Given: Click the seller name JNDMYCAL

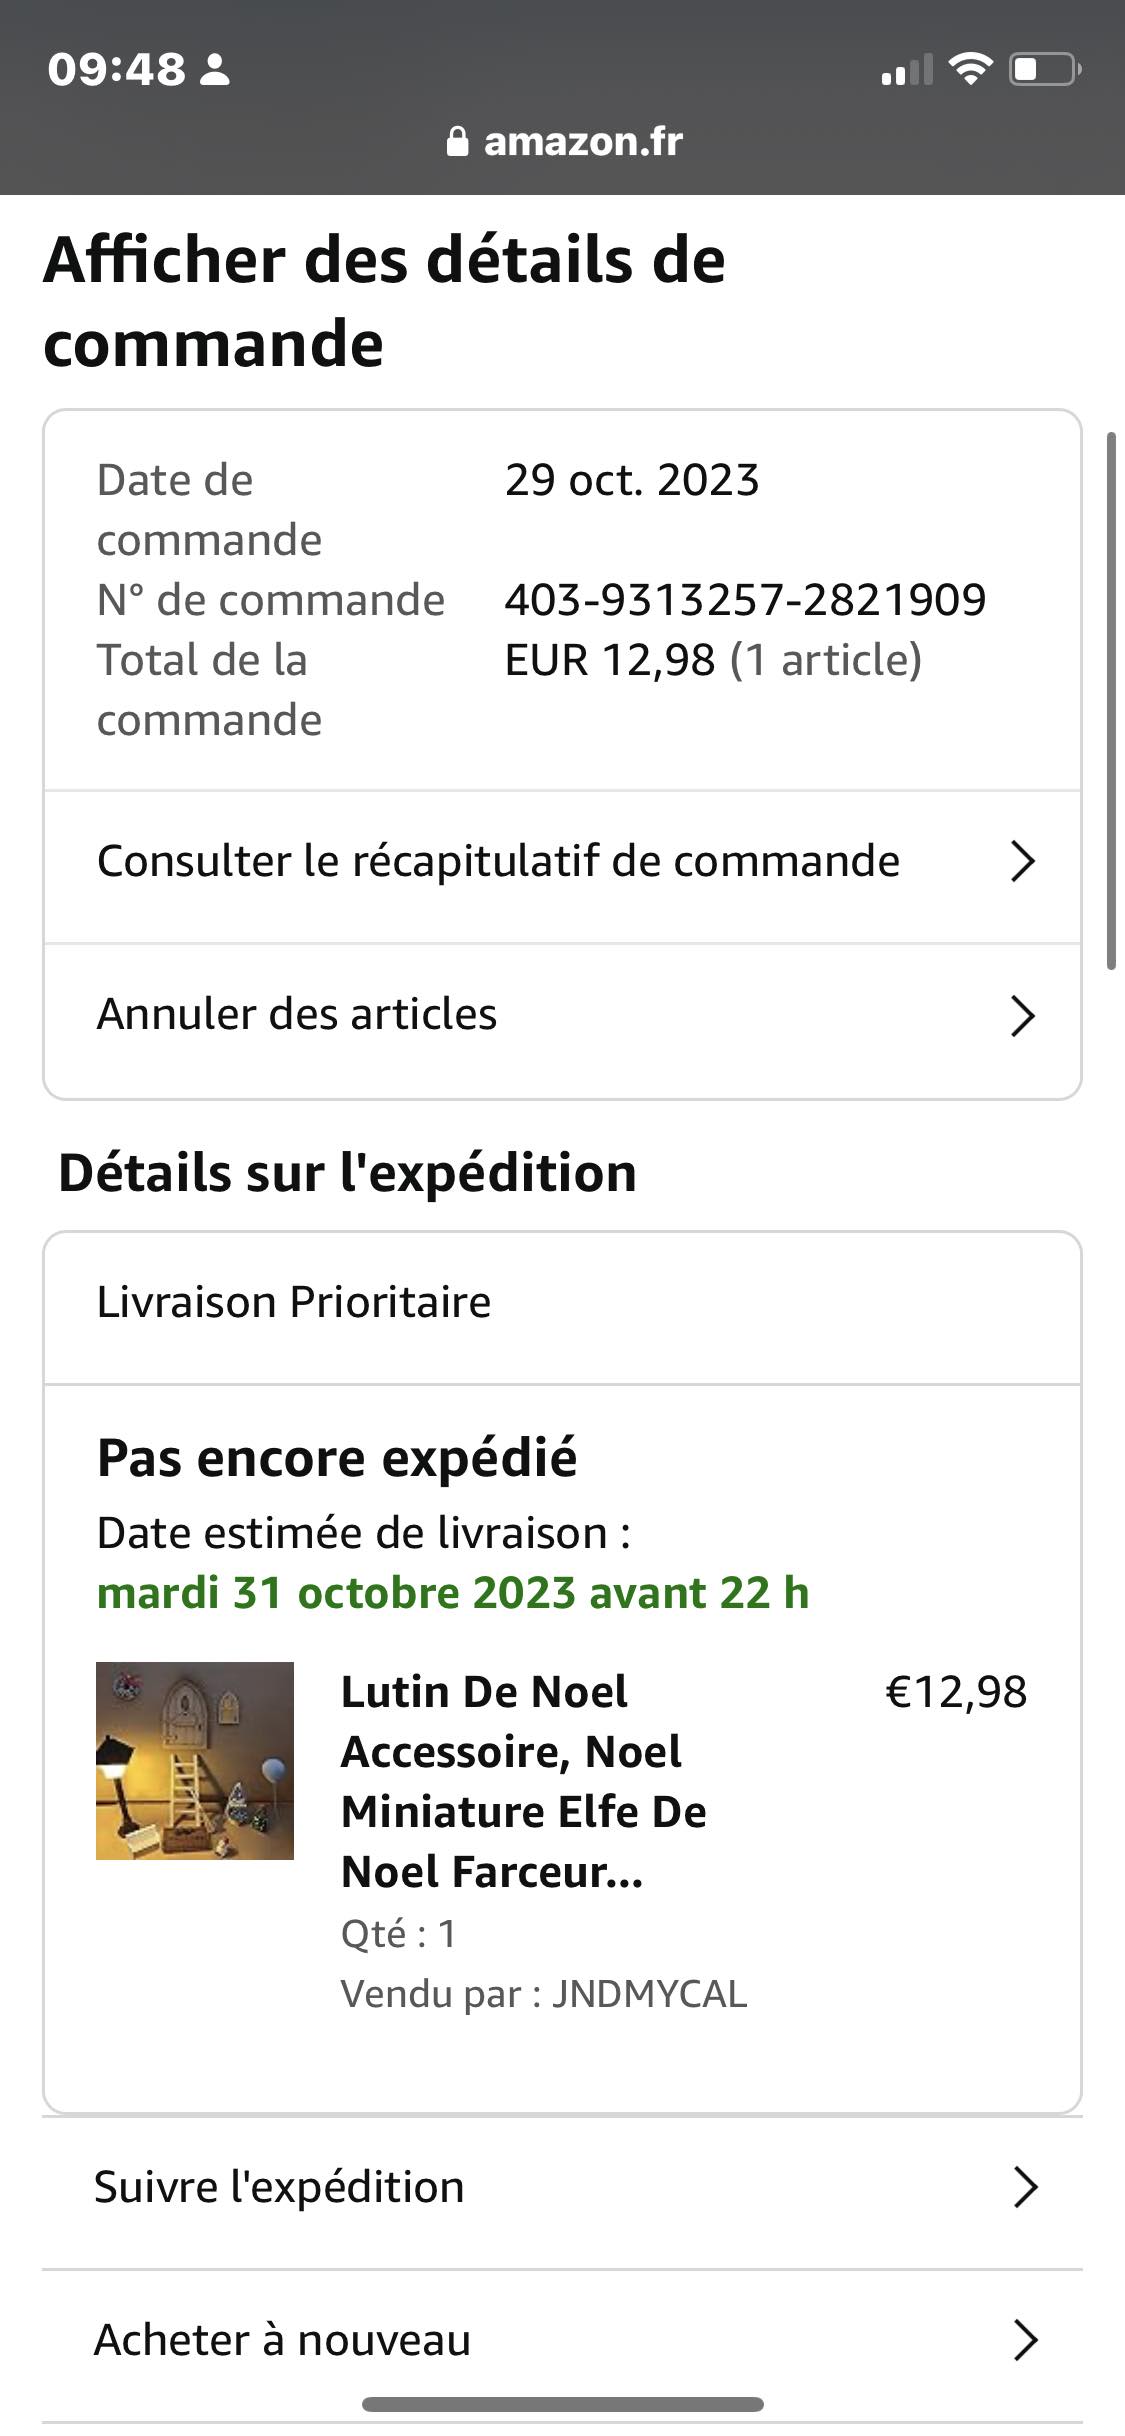Looking at the screenshot, I should click(649, 1994).
